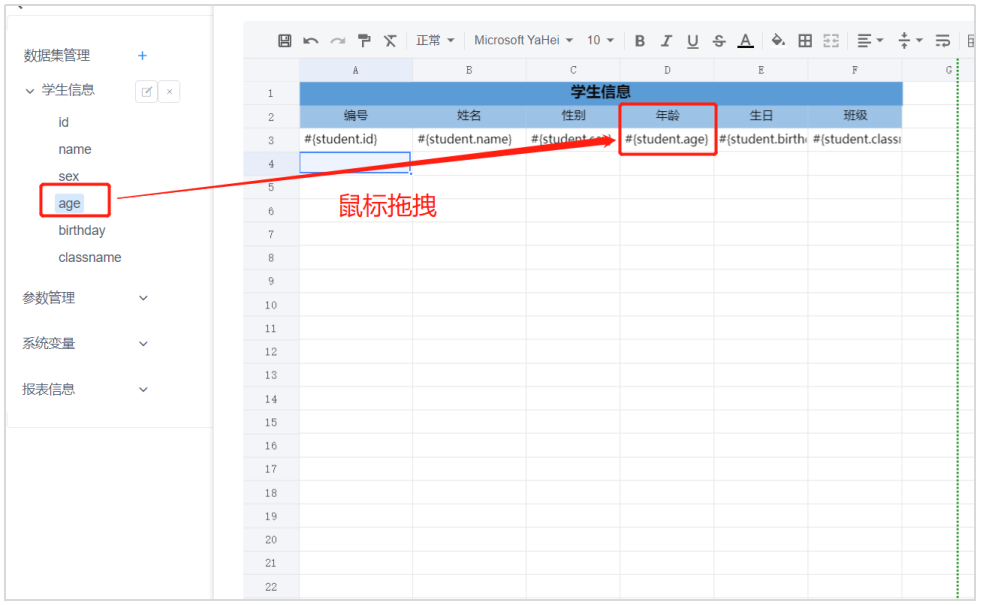Toggle bold formatting
981x605 pixels.
pyautogui.click(x=639, y=41)
